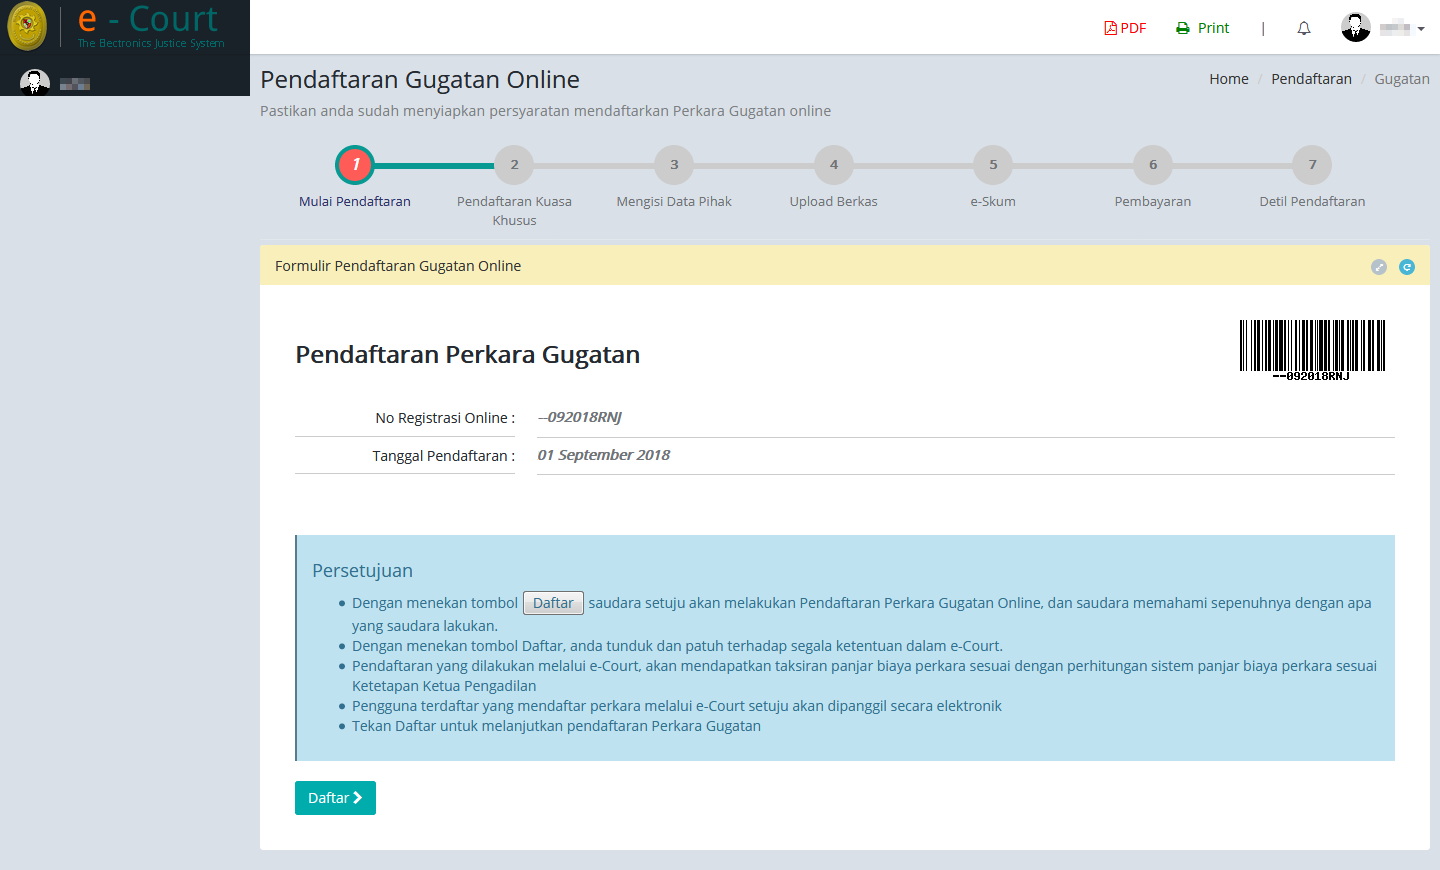Select step 4 Upload Berkas
Image resolution: width=1440 pixels, height=870 pixels.
[834, 165]
